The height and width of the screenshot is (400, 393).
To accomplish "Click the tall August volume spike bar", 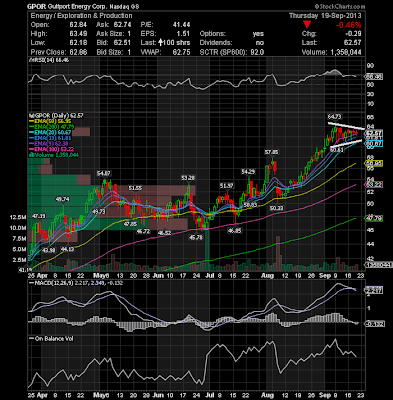I will tap(278, 253).
